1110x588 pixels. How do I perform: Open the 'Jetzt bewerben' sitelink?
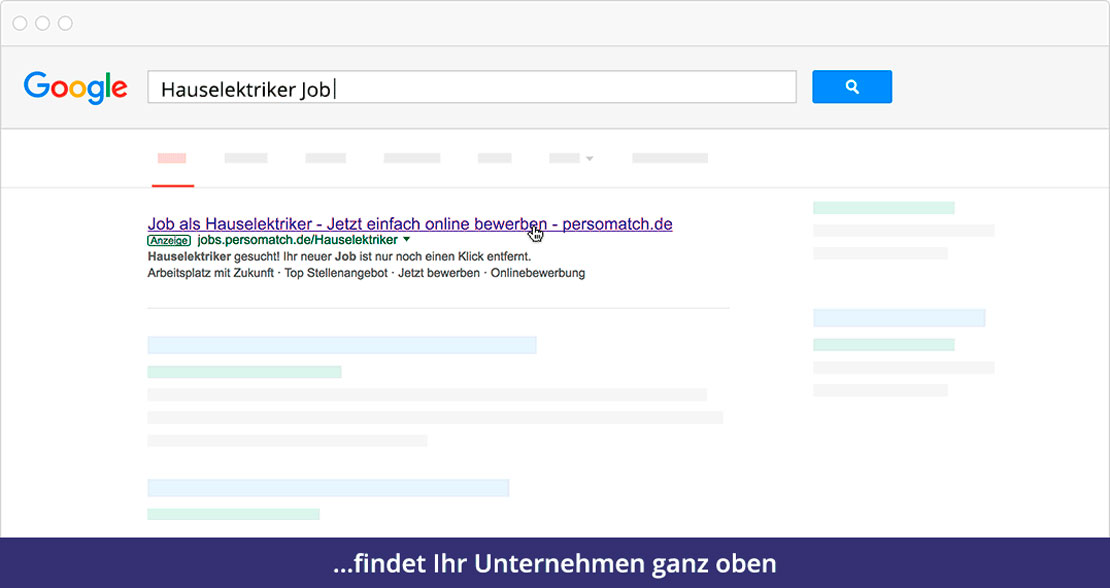439,273
